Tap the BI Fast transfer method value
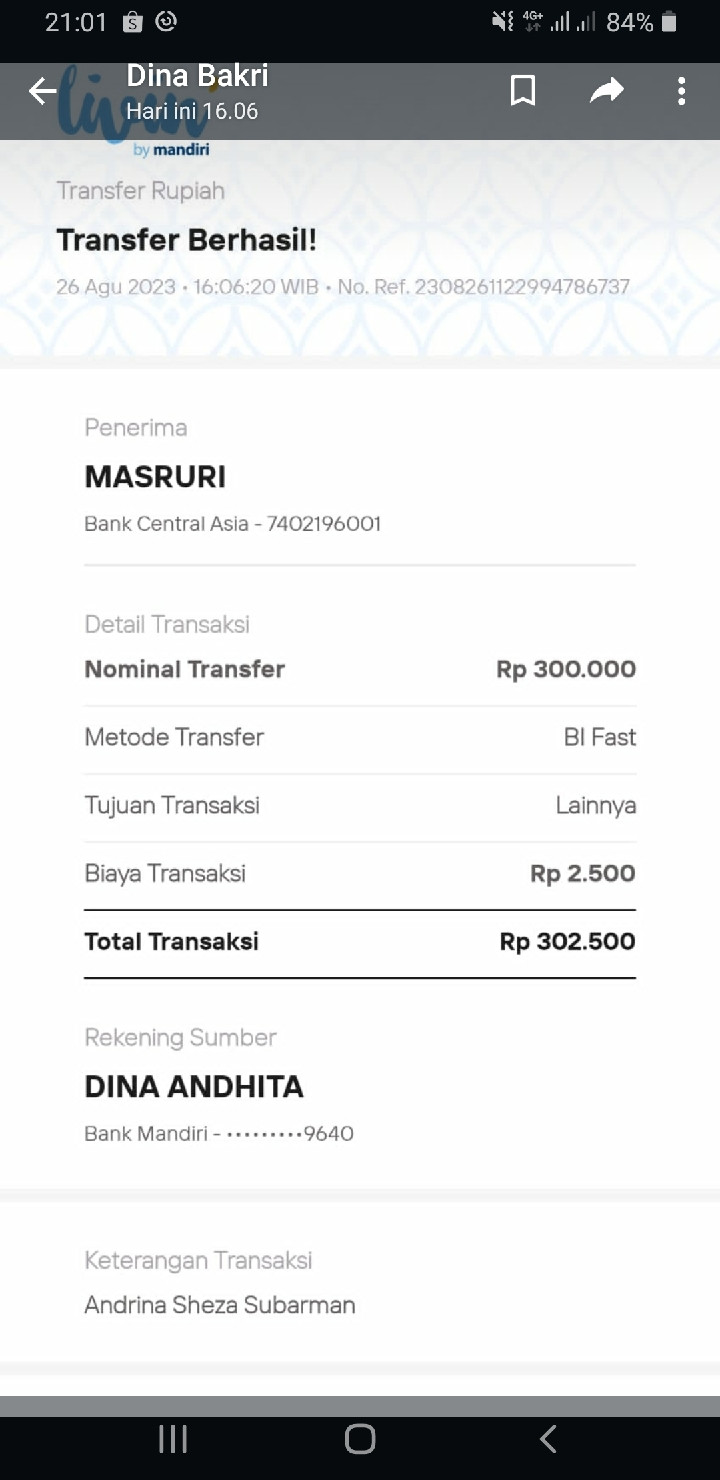The image size is (720, 1480). [599, 737]
